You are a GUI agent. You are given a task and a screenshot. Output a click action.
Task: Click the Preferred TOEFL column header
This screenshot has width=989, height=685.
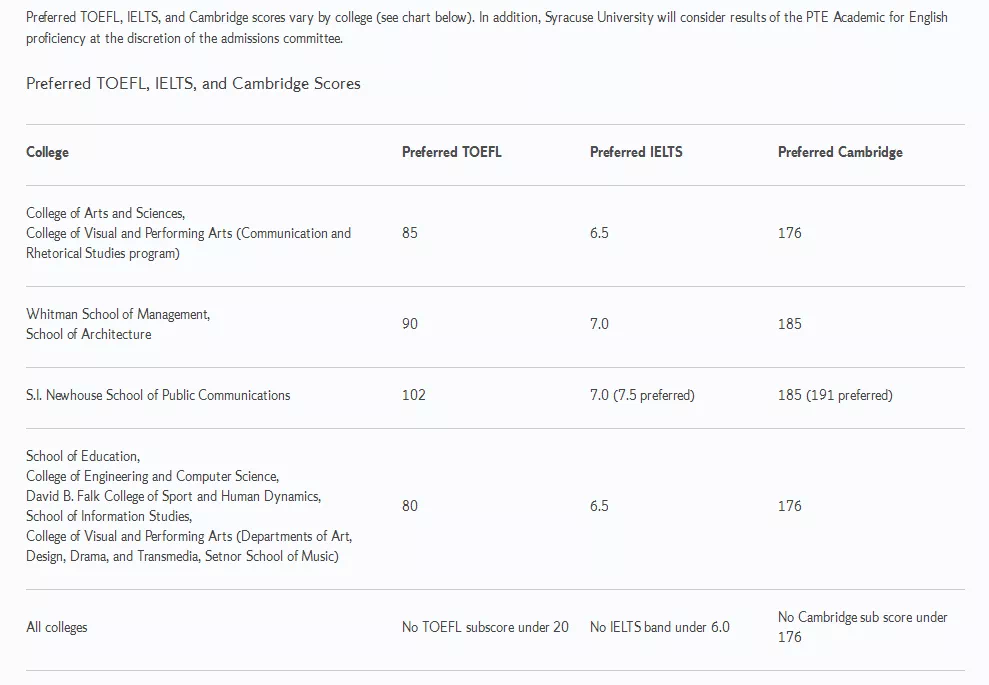coord(452,152)
